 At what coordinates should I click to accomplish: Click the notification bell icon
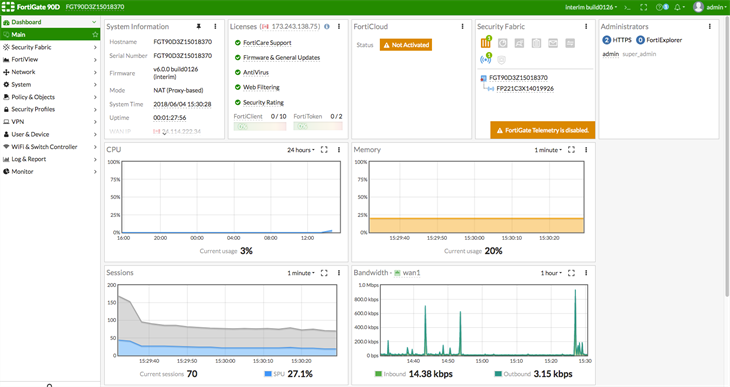677,7
